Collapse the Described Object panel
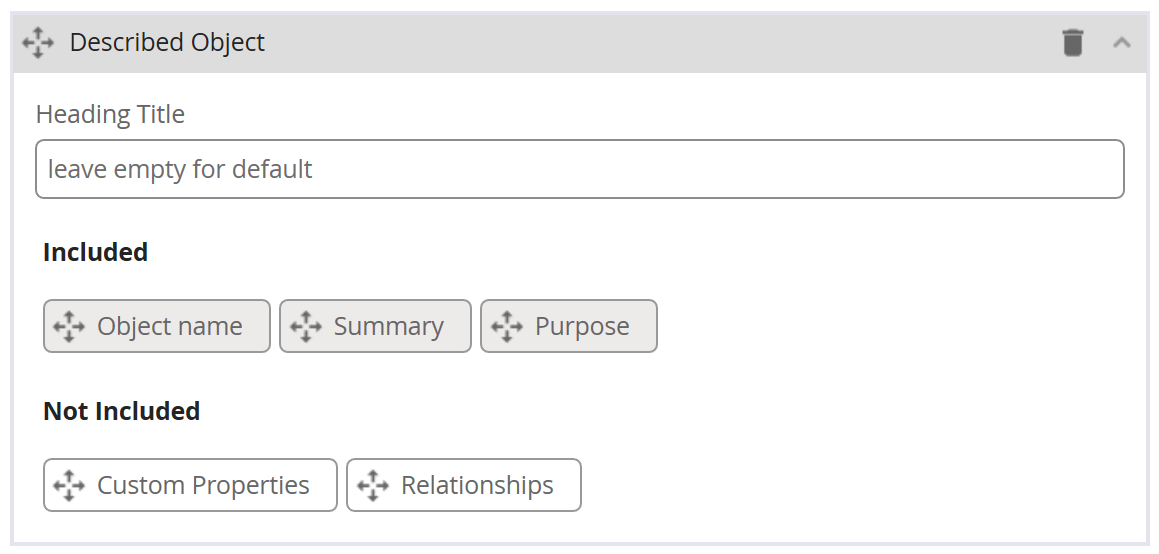This screenshot has height=554, width=1159. click(1122, 43)
